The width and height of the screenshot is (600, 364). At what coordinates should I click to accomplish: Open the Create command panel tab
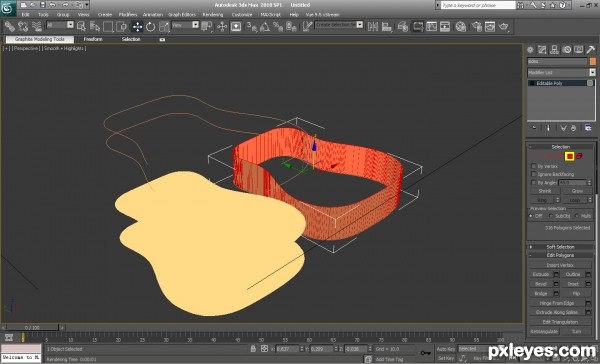click(x=530, y=49)
